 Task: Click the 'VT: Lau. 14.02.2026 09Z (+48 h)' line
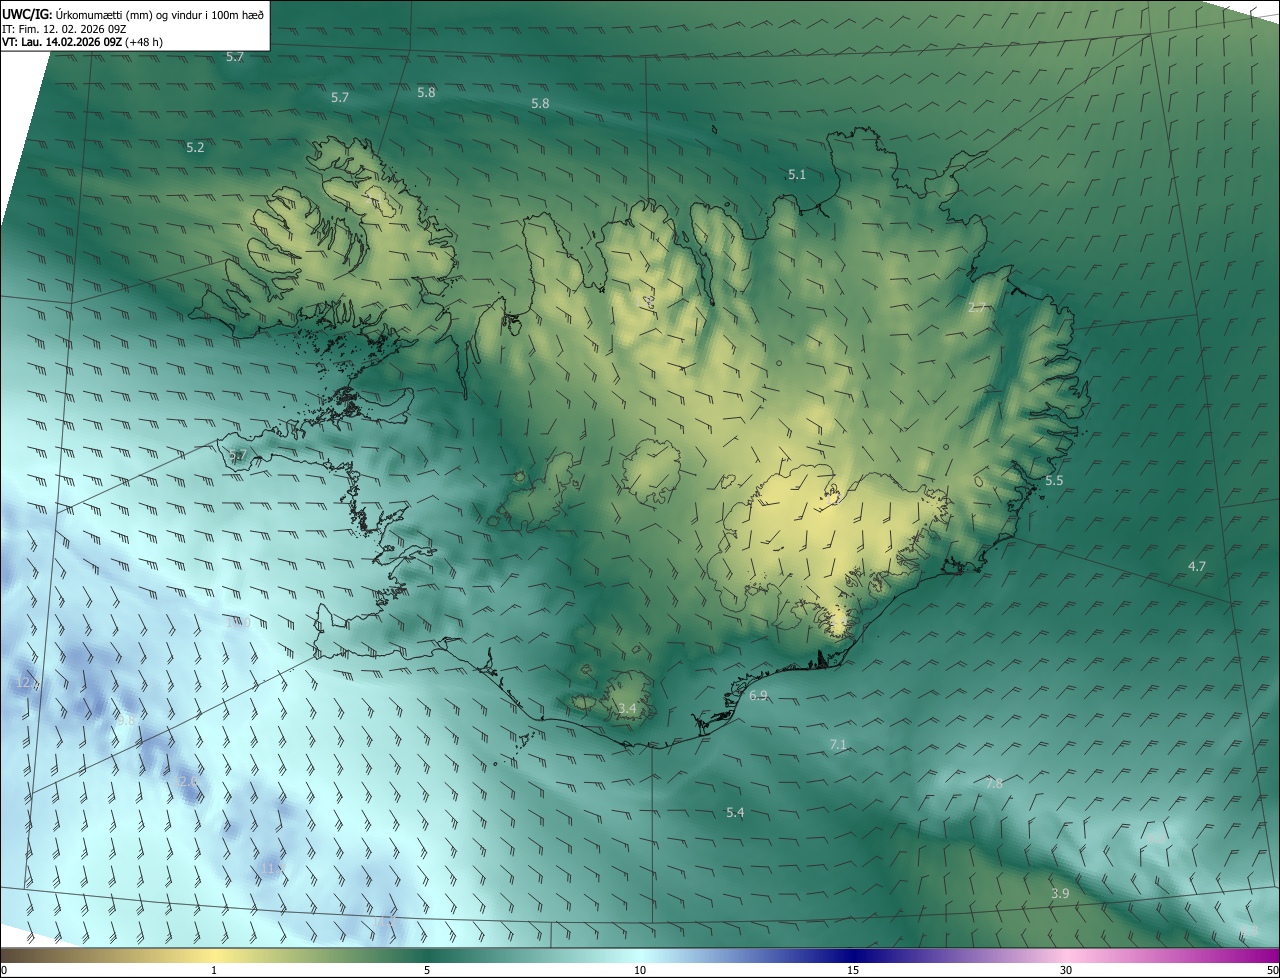tap(82, 42)
